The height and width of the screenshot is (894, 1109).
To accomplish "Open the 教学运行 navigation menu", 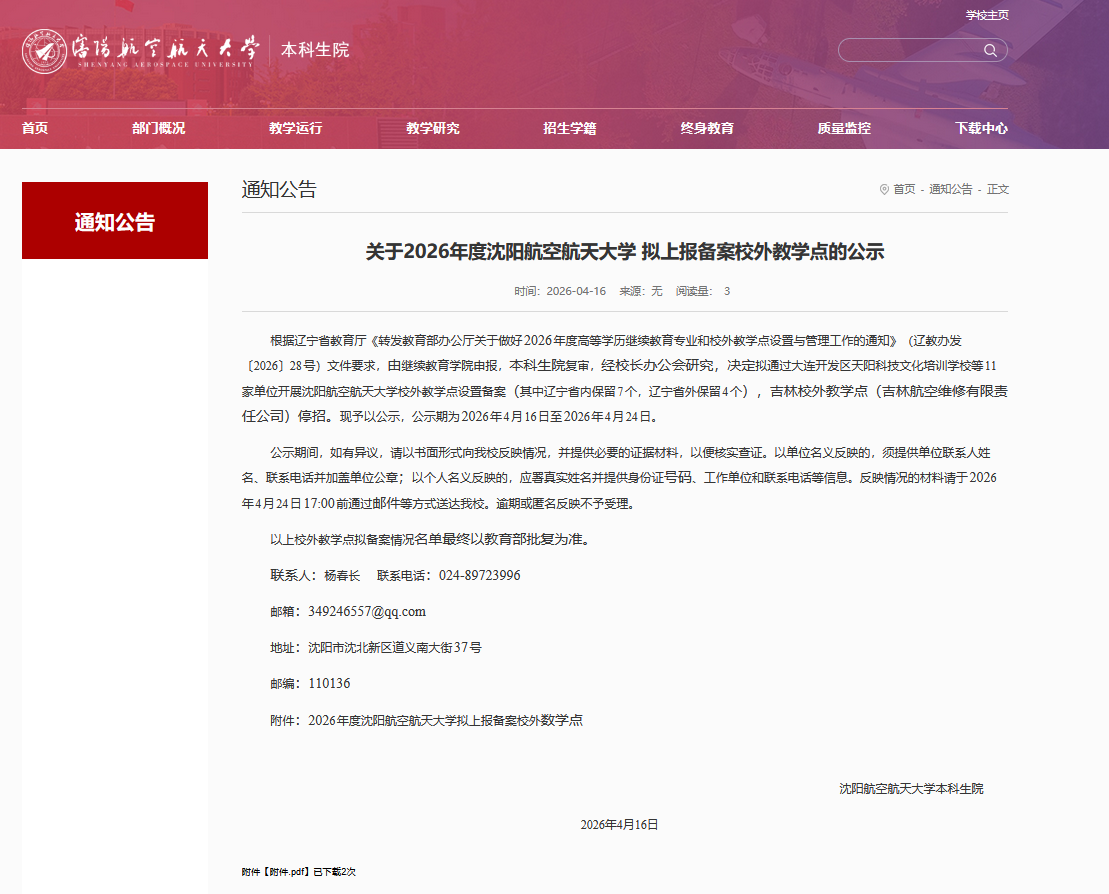I will point(295,128).
